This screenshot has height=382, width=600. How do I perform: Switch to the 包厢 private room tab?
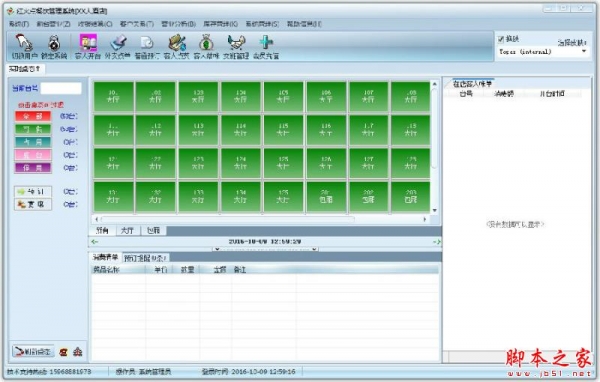(153, 230)
